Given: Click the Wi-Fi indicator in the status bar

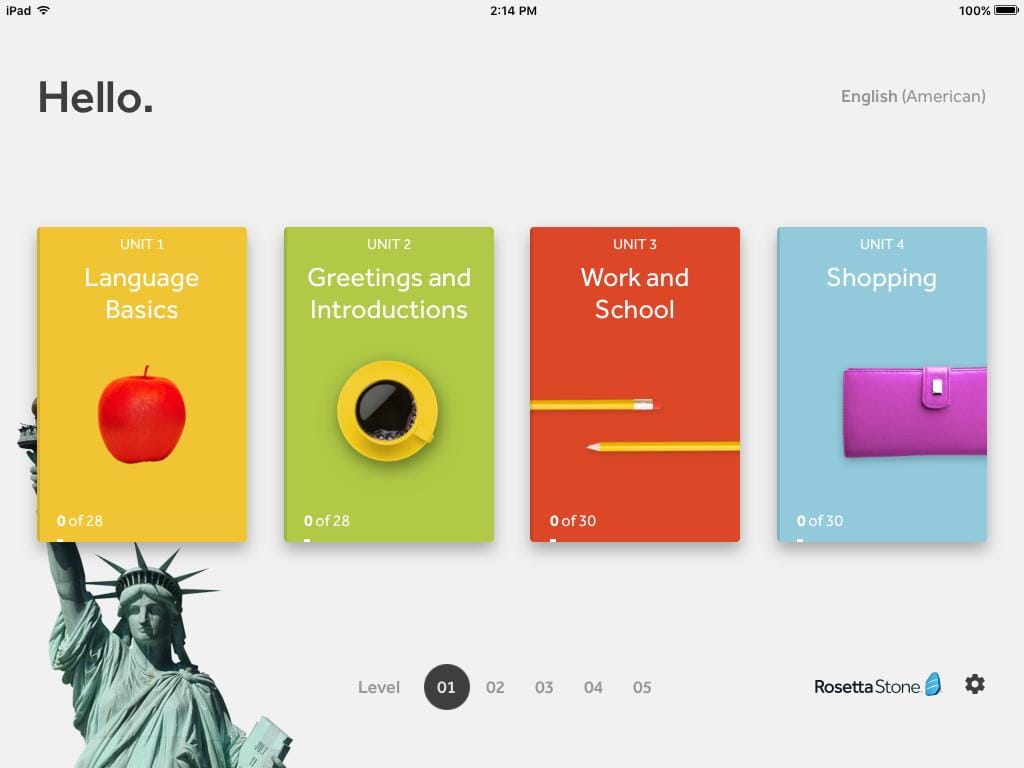Looking at the screenshot, I should [43, 11].
